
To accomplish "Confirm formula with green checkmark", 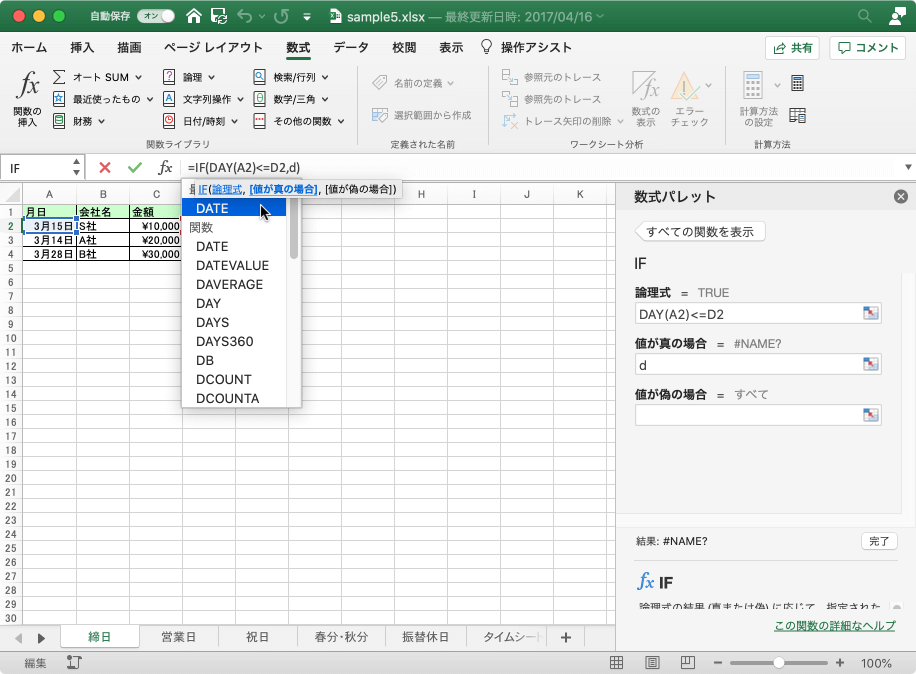I will click(x=135, y=168).
